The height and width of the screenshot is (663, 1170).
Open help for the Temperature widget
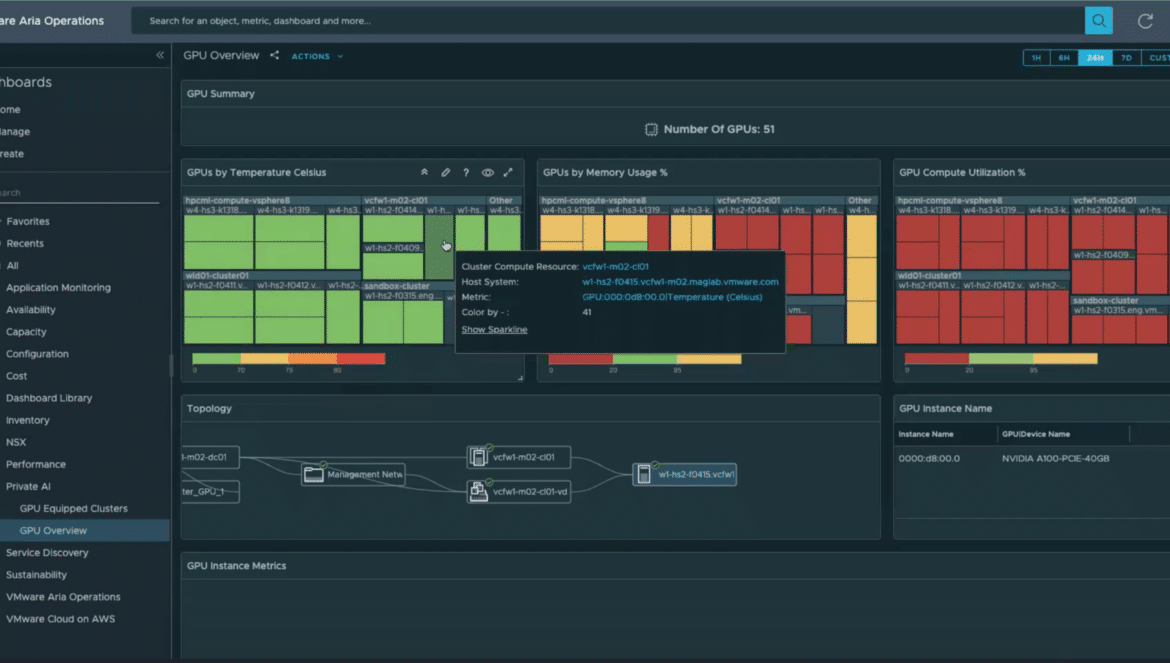tap(466, 172)
